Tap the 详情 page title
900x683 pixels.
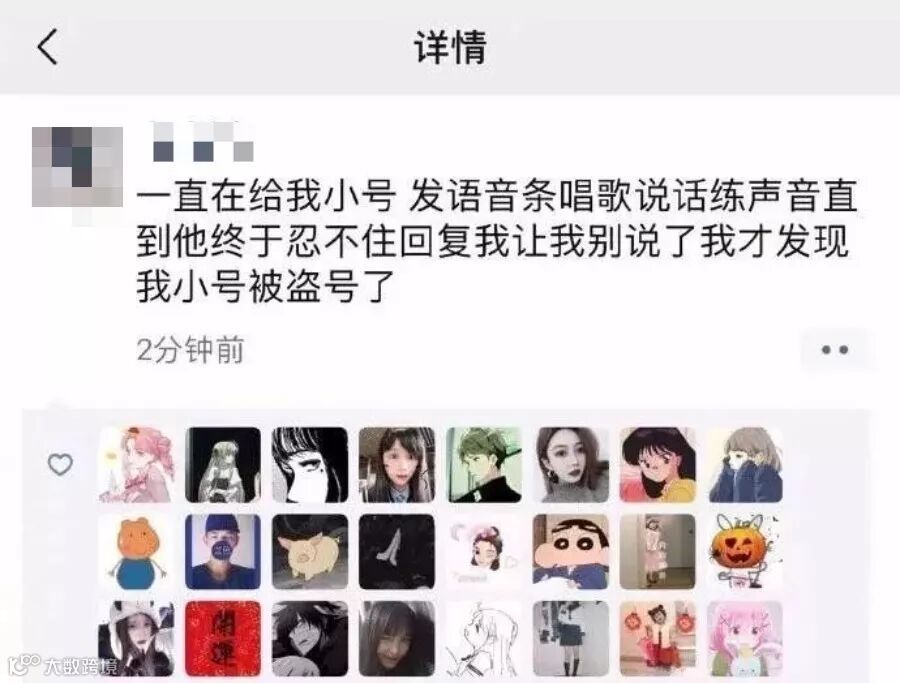click(451, 46)
